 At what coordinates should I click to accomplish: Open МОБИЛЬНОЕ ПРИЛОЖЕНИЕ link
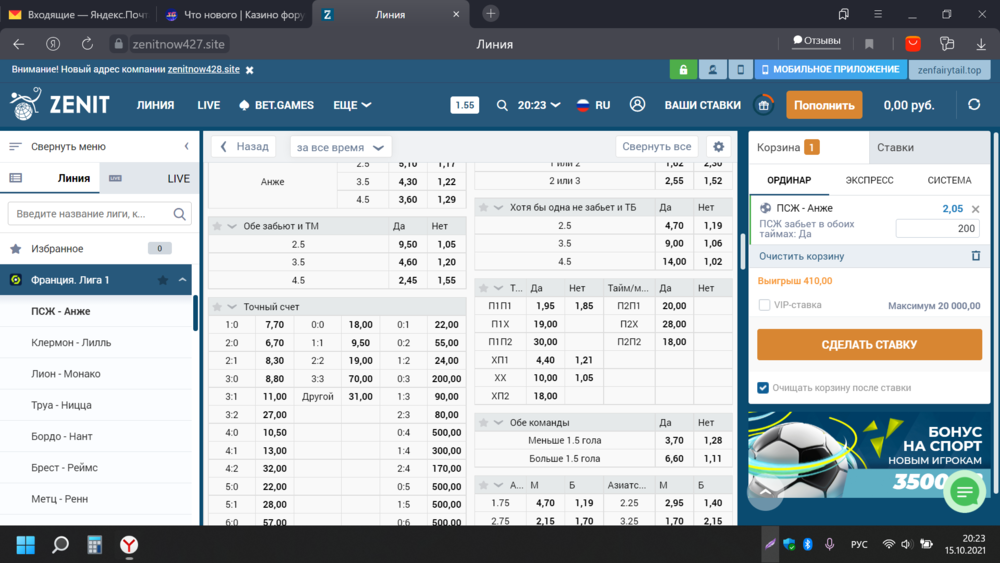(830, 69)
